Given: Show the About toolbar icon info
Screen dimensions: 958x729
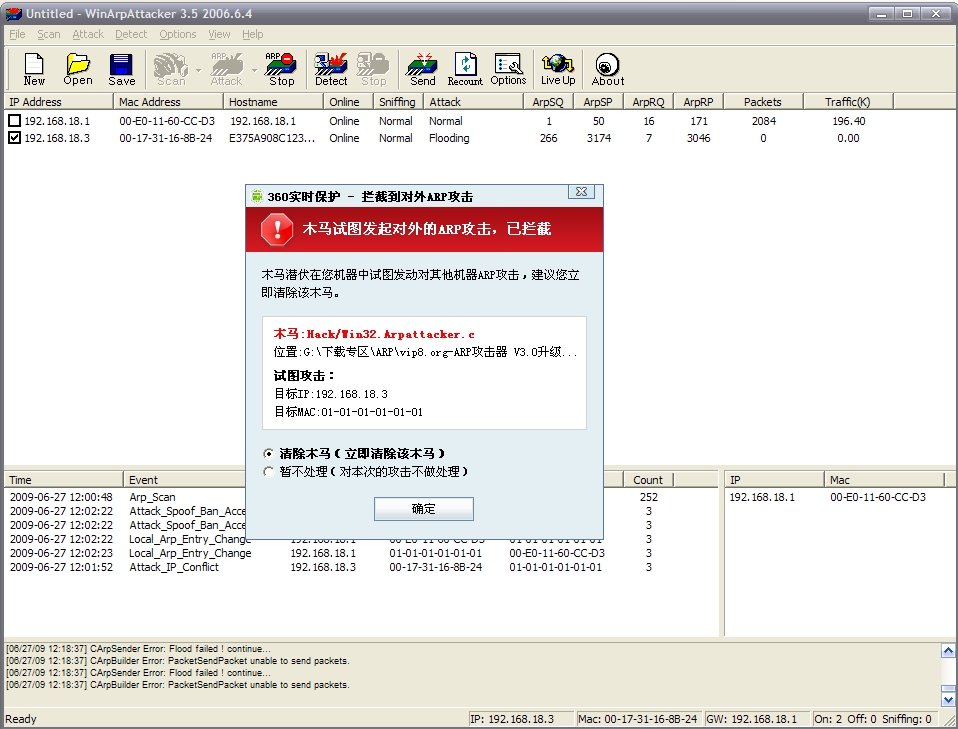Looking at the screenshot, I should pyautogui.click(x=607, y=69).
